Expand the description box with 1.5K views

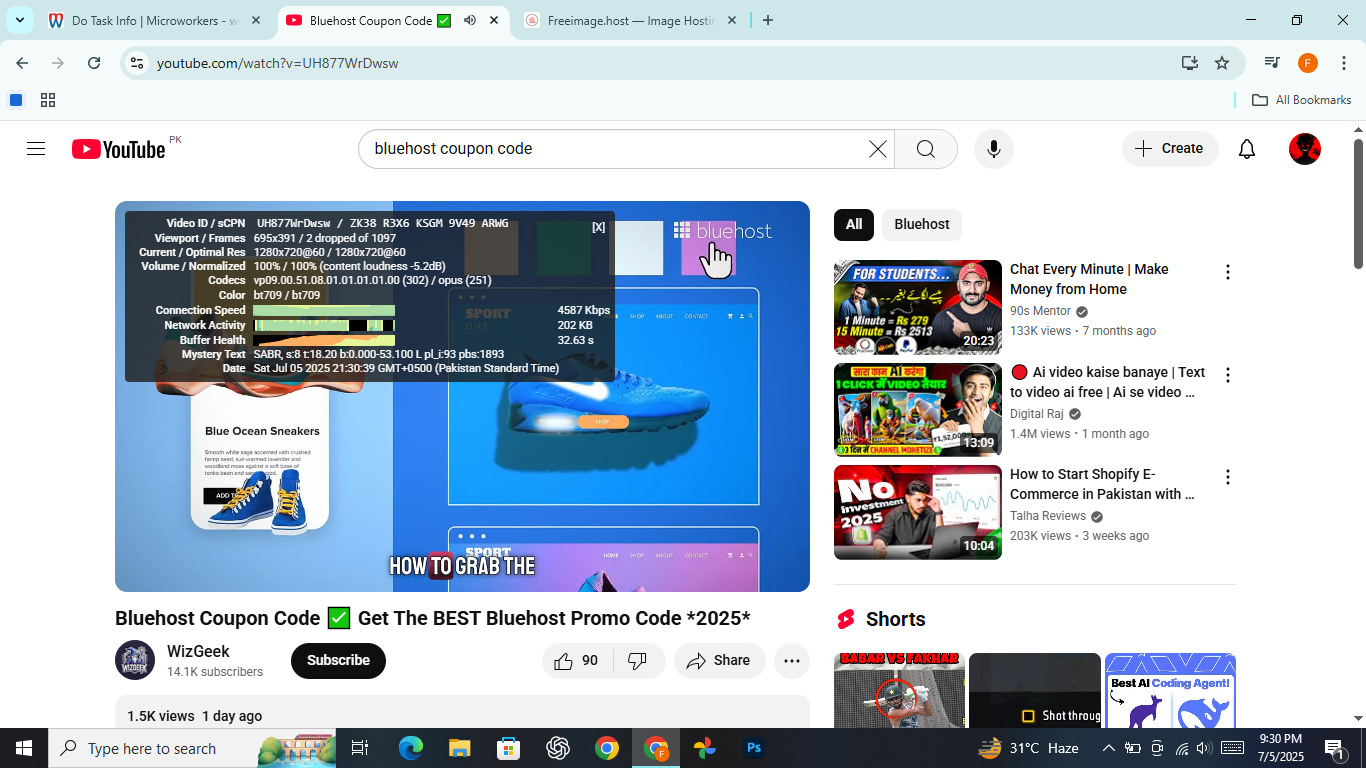point(462,712)
